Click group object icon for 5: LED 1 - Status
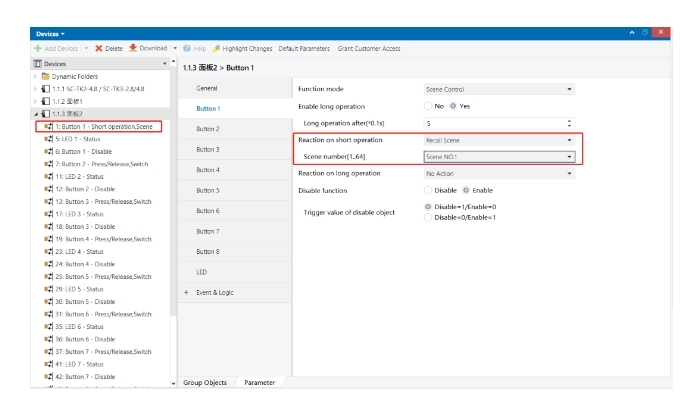Image resolution: width=685 pixels, height=413 pixels. (47, 138)
